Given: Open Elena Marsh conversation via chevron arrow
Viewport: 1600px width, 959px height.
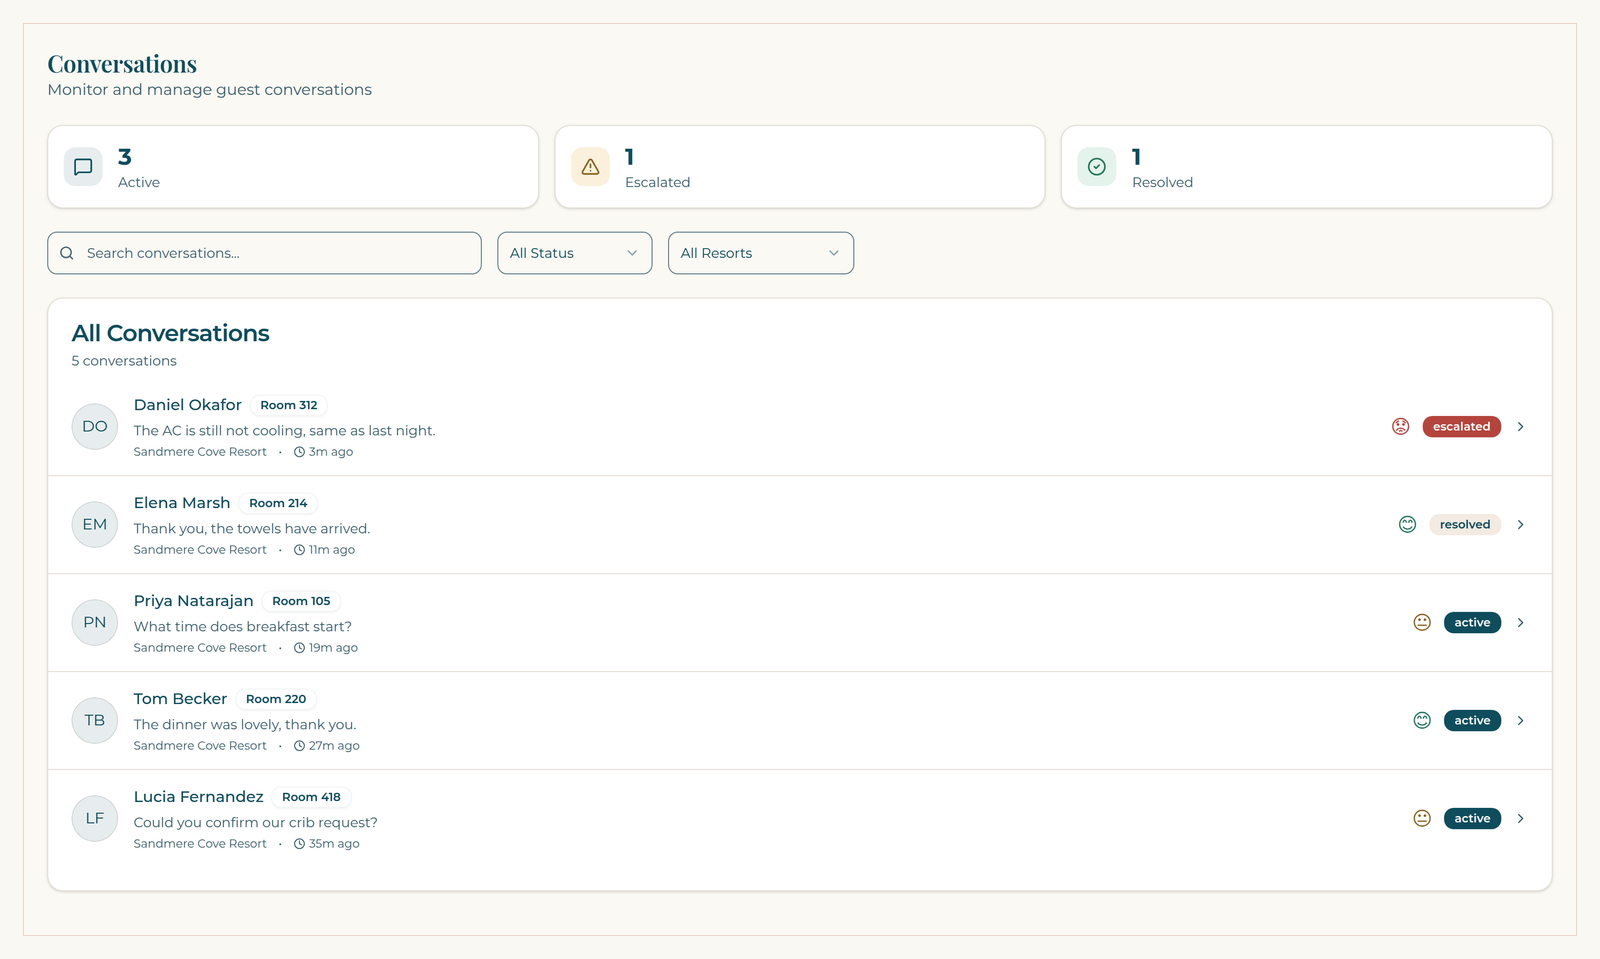Looking at the screenshot, I should tap(1520, 524).
